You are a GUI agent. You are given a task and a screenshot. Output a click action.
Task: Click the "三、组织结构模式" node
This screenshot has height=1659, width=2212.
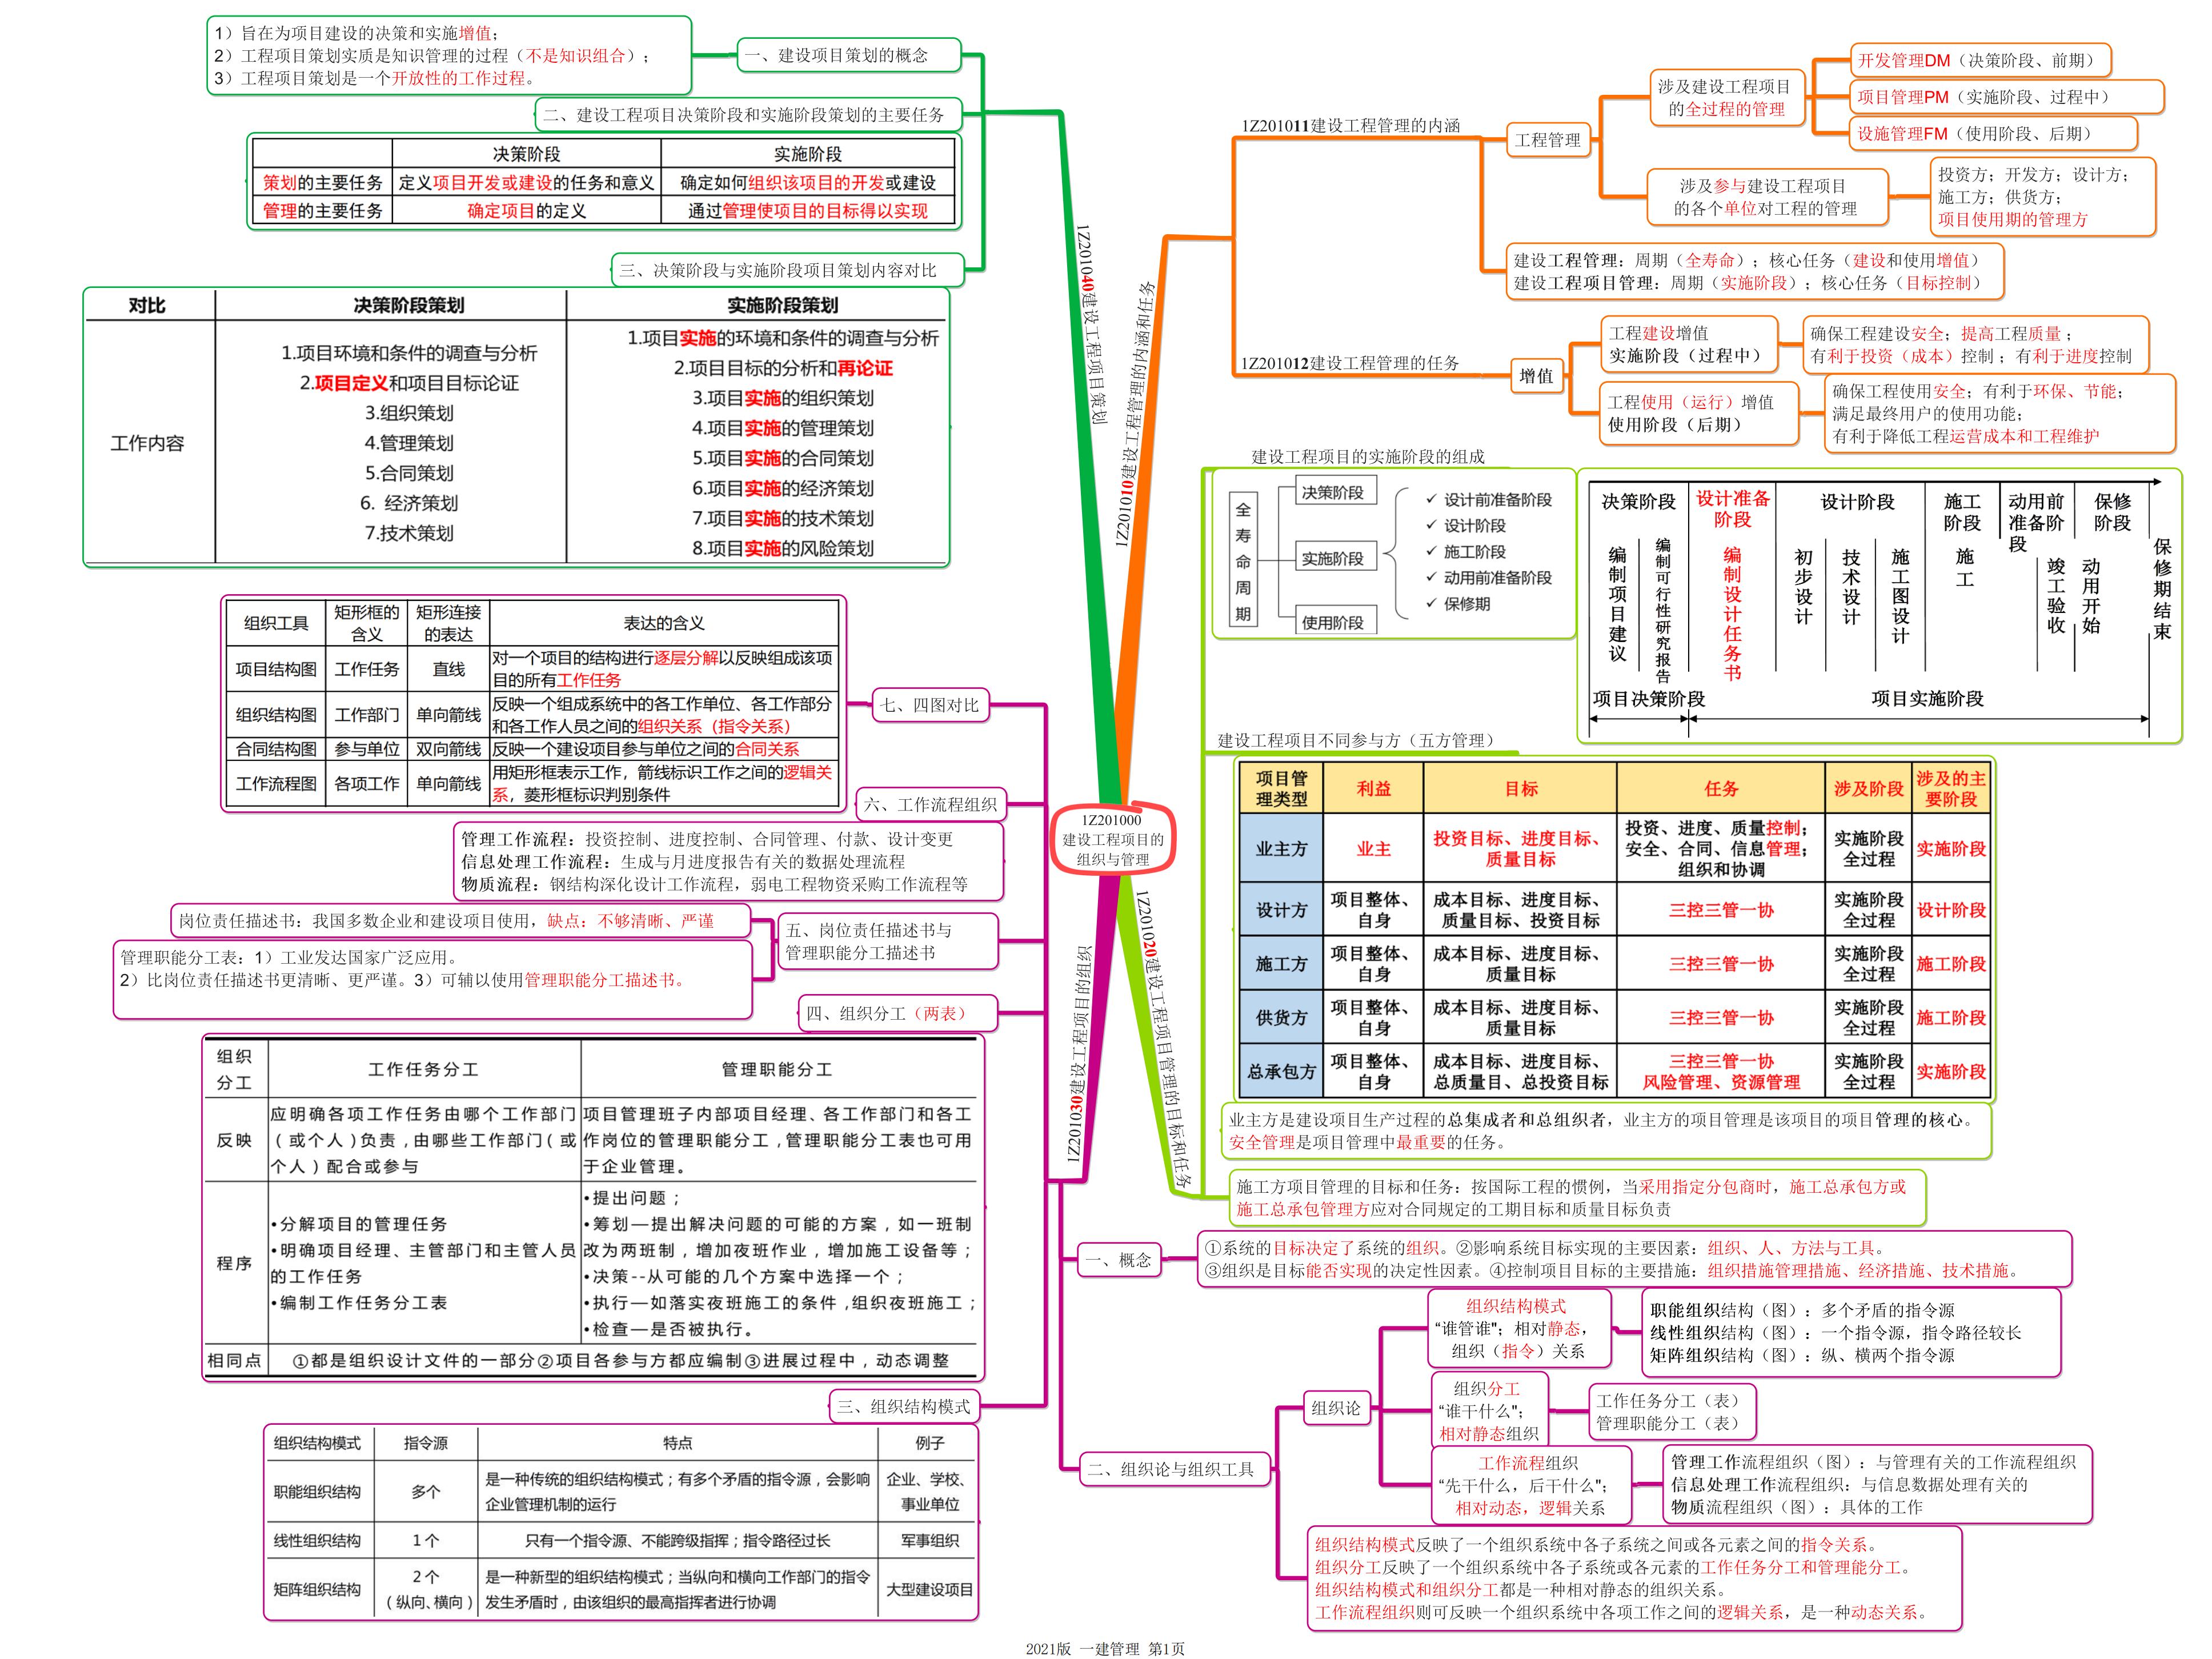click(904, 1406)
